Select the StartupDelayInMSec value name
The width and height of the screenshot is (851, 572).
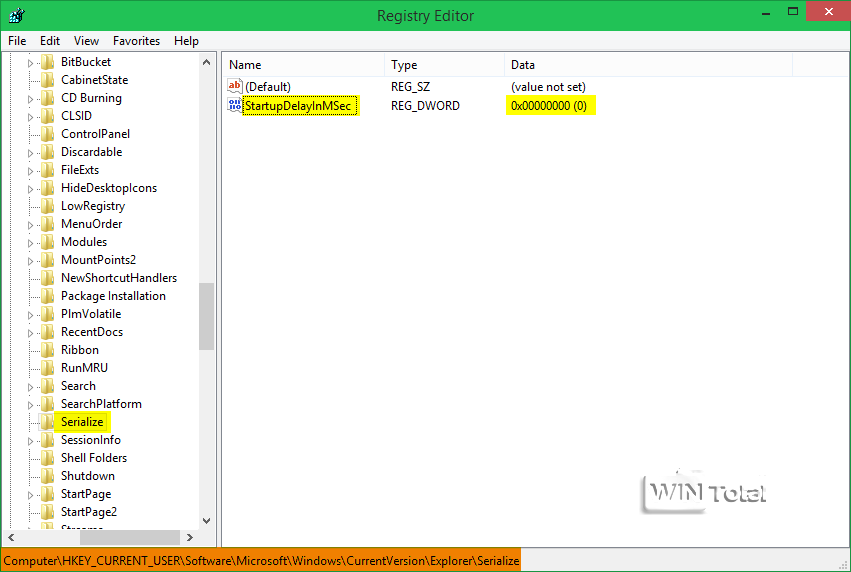coord(298,105)
